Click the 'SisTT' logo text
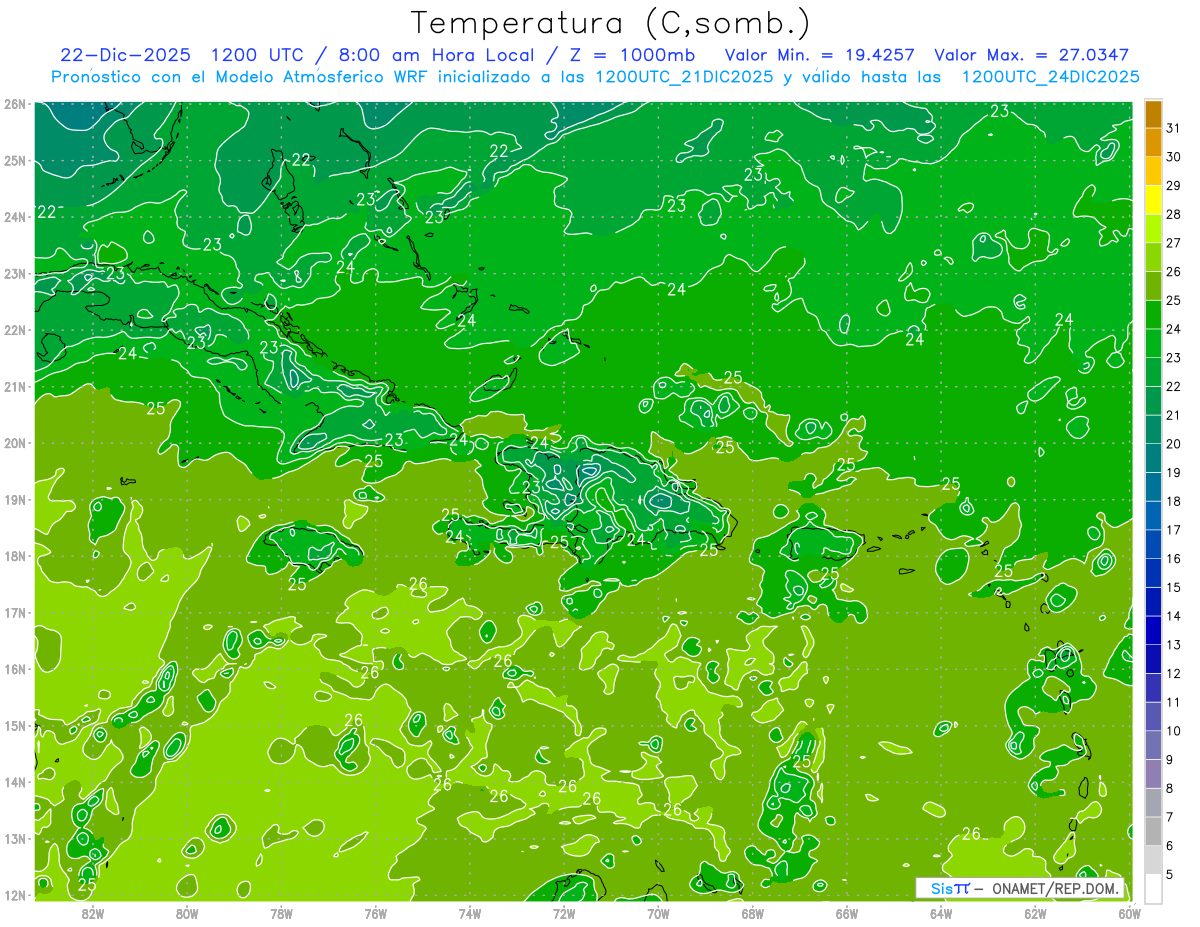 coord(950,888)
